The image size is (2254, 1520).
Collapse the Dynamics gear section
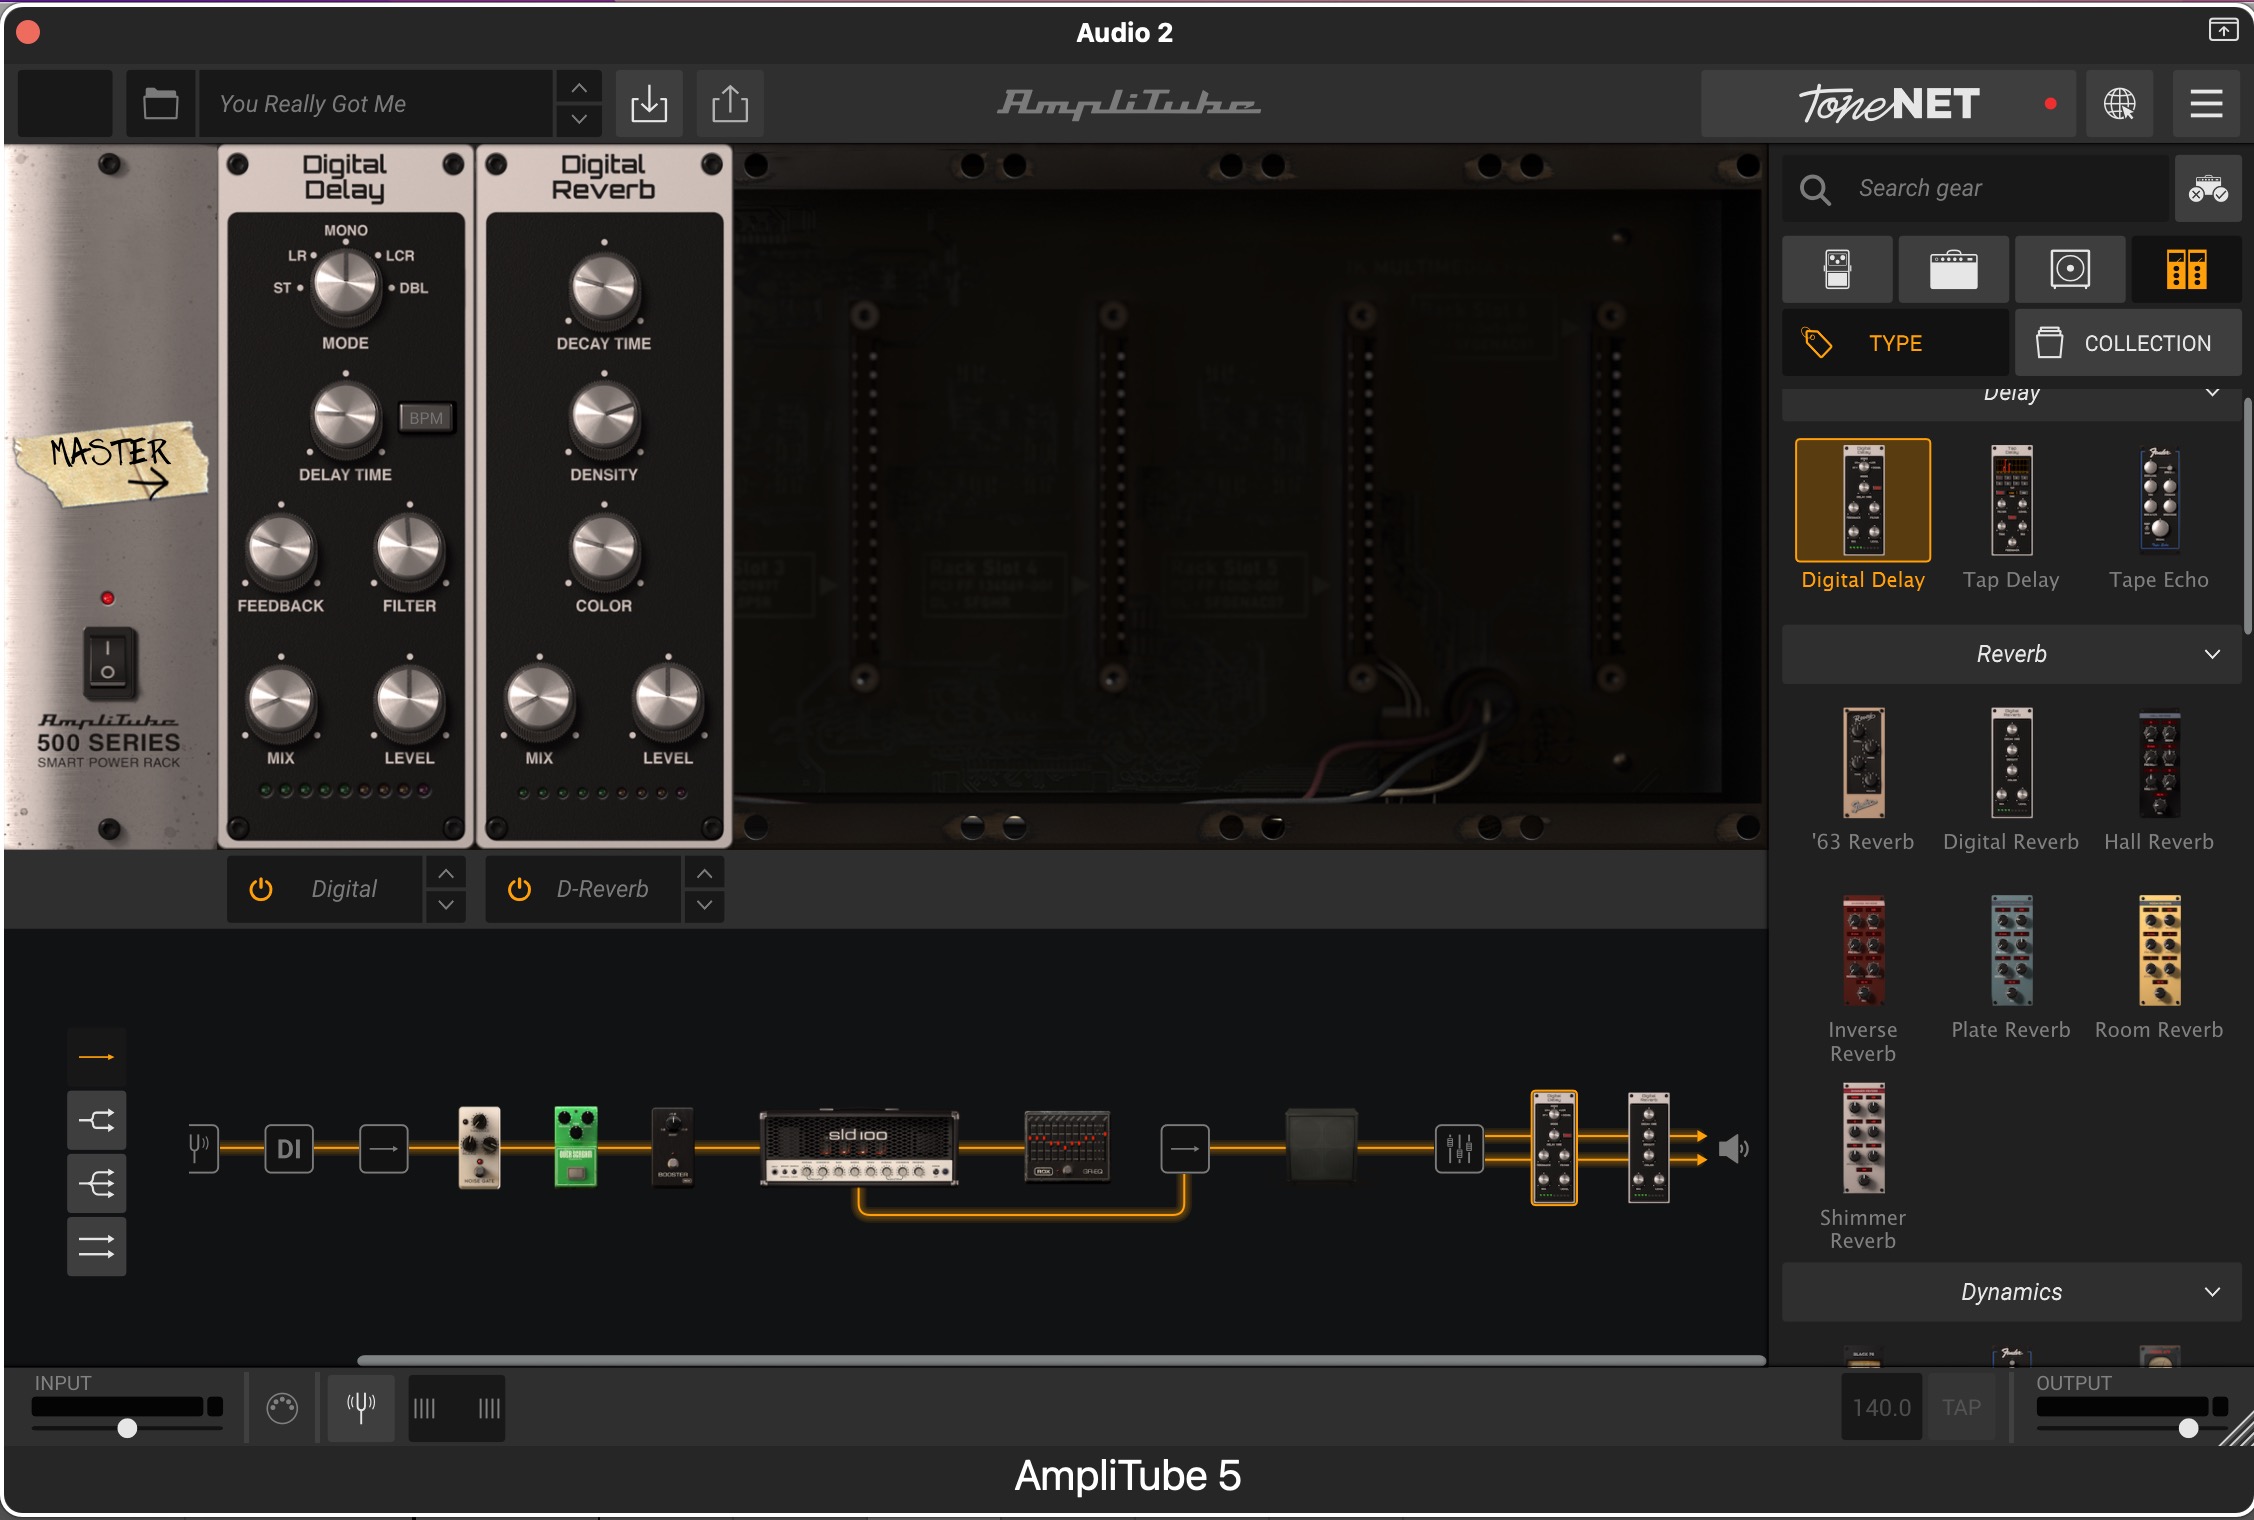tap(2212, 1292)
